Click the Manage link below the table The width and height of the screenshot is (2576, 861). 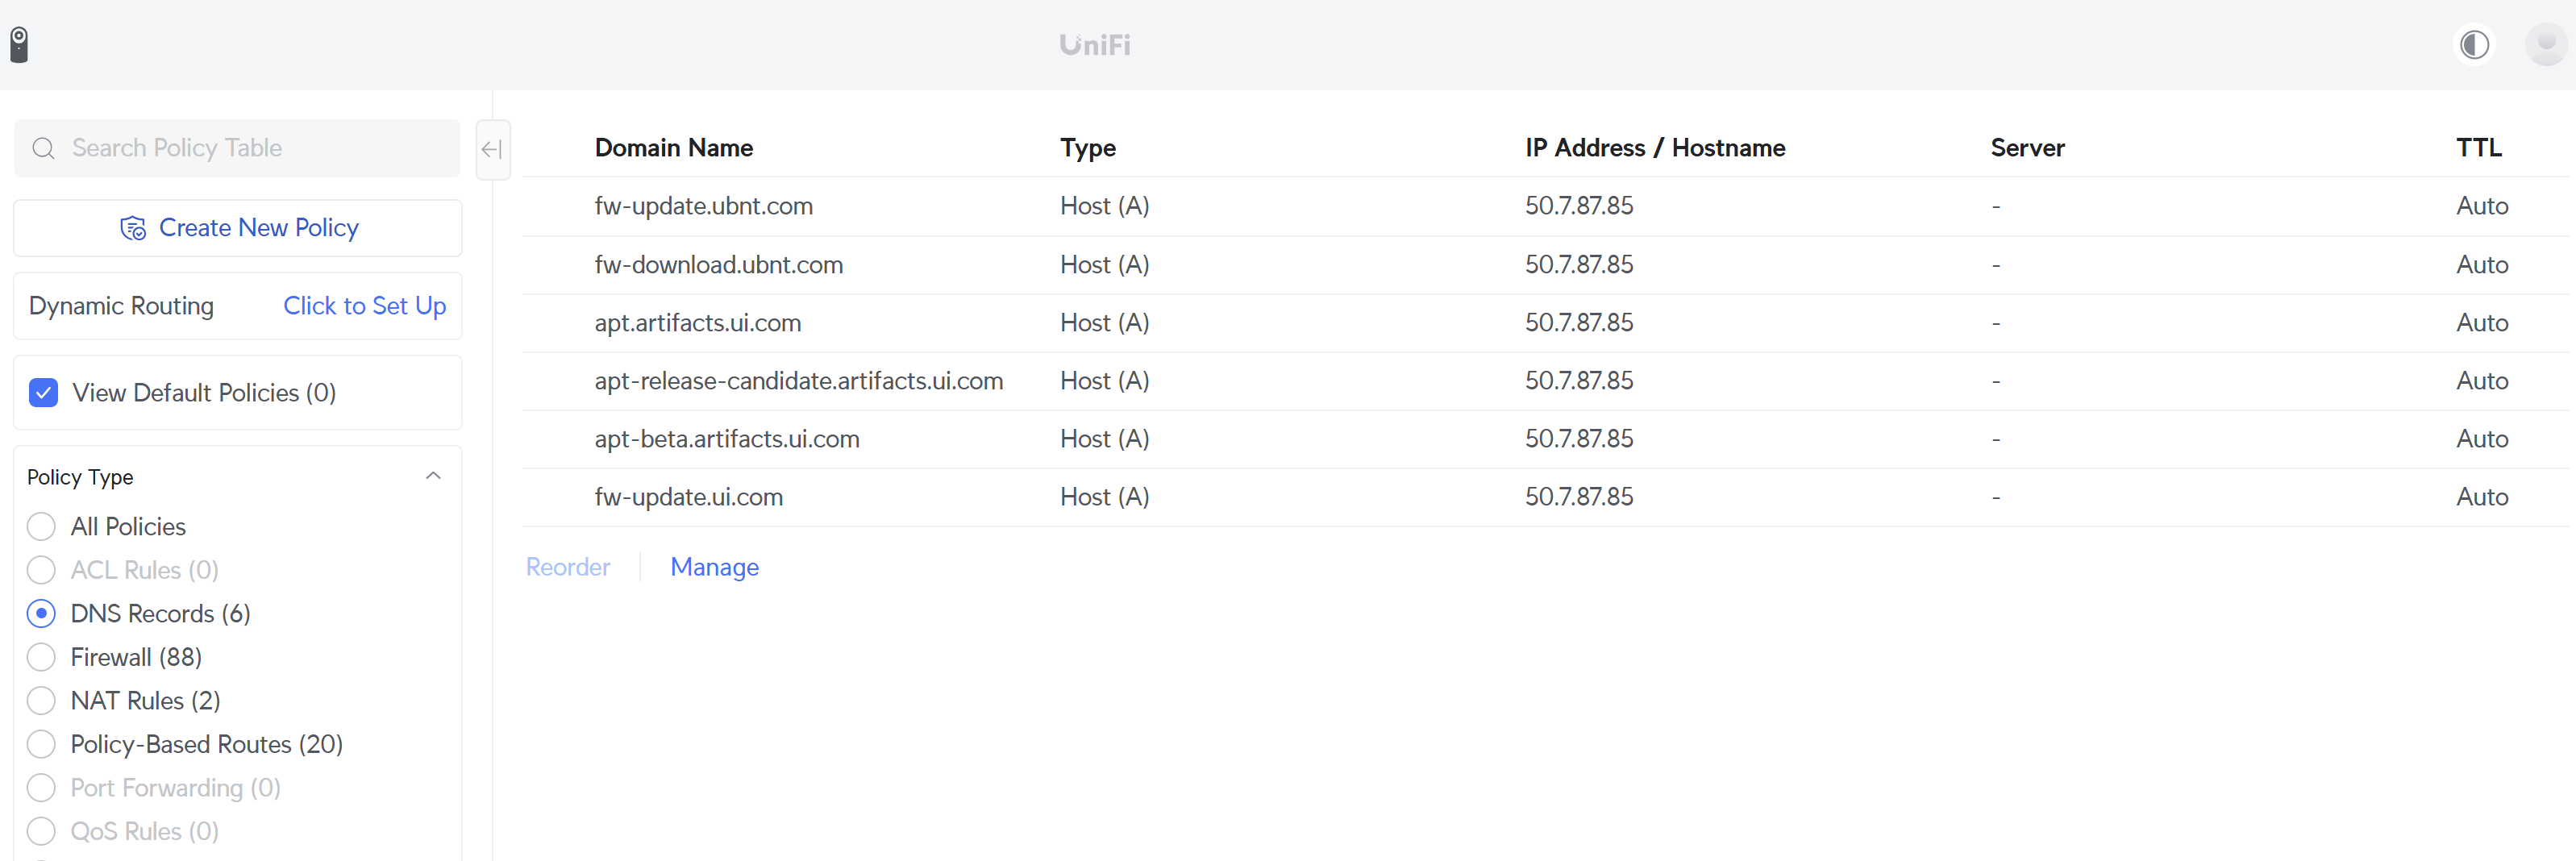(714, 567)
